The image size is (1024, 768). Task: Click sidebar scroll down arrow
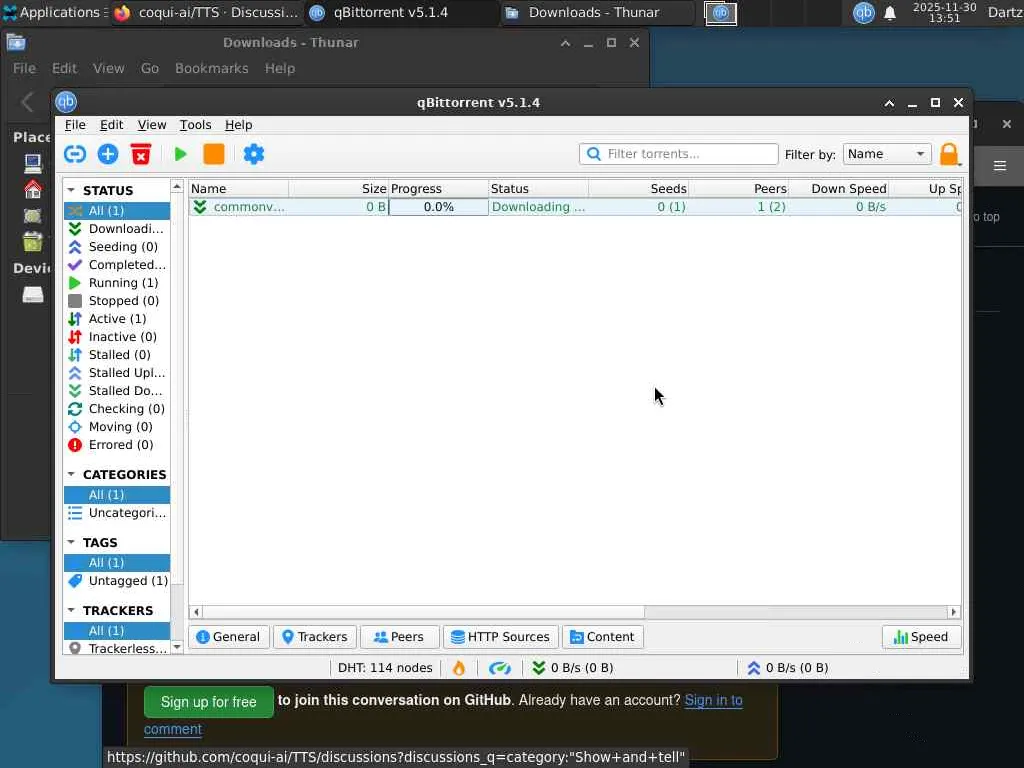(177, 647)
